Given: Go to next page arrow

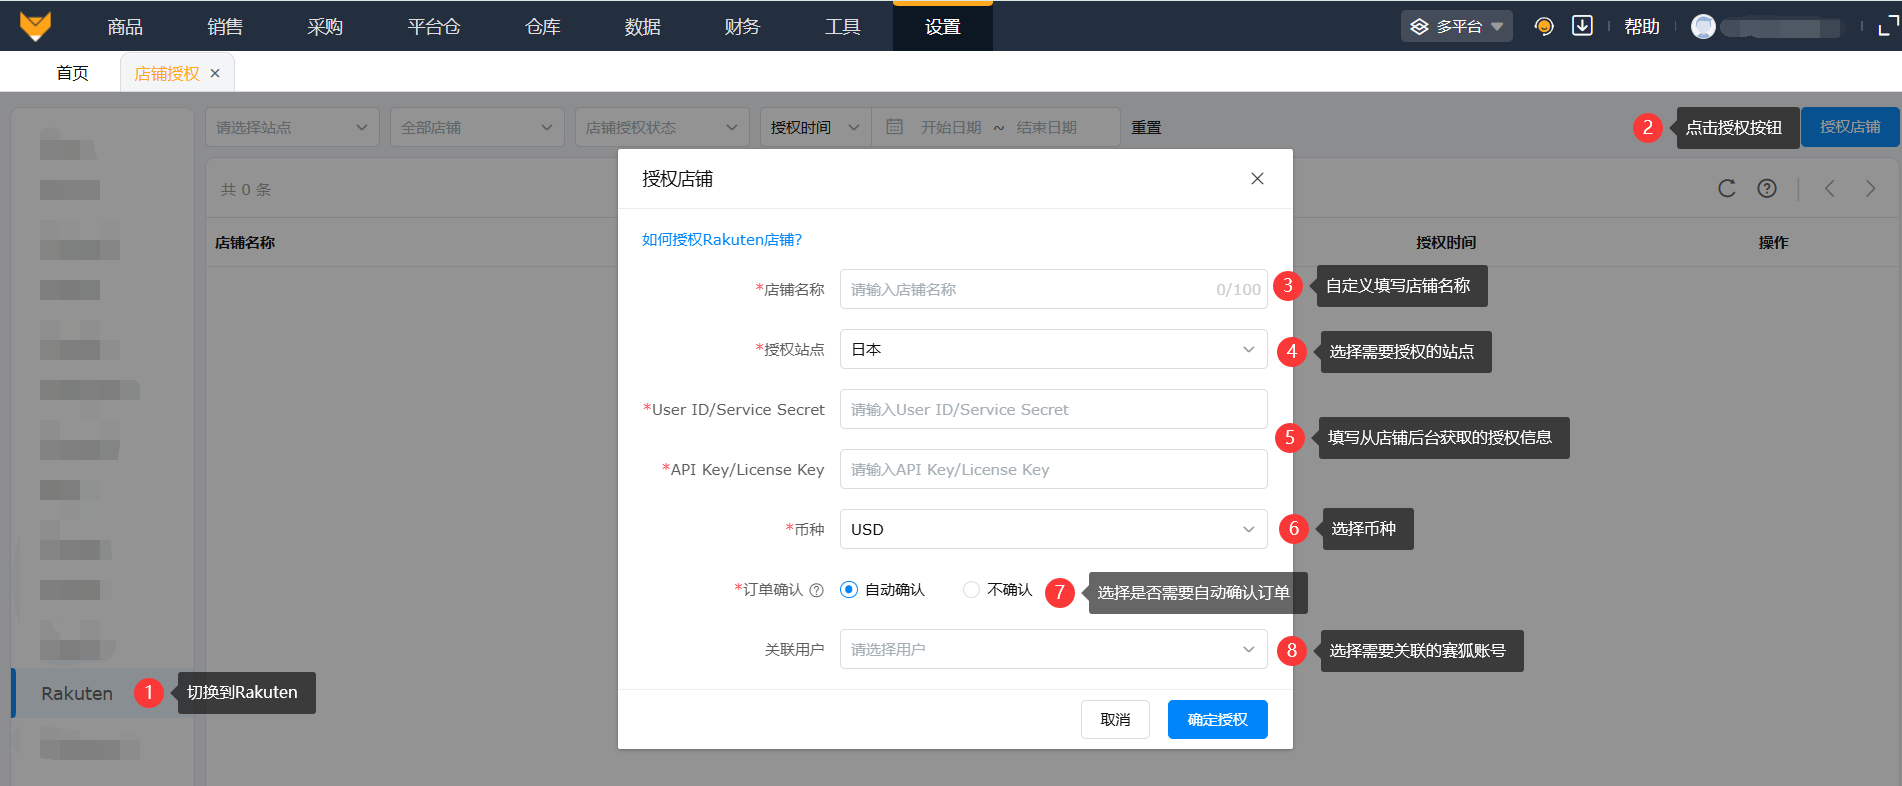Looking at the screenshot, I should [x=1870, y=189].
